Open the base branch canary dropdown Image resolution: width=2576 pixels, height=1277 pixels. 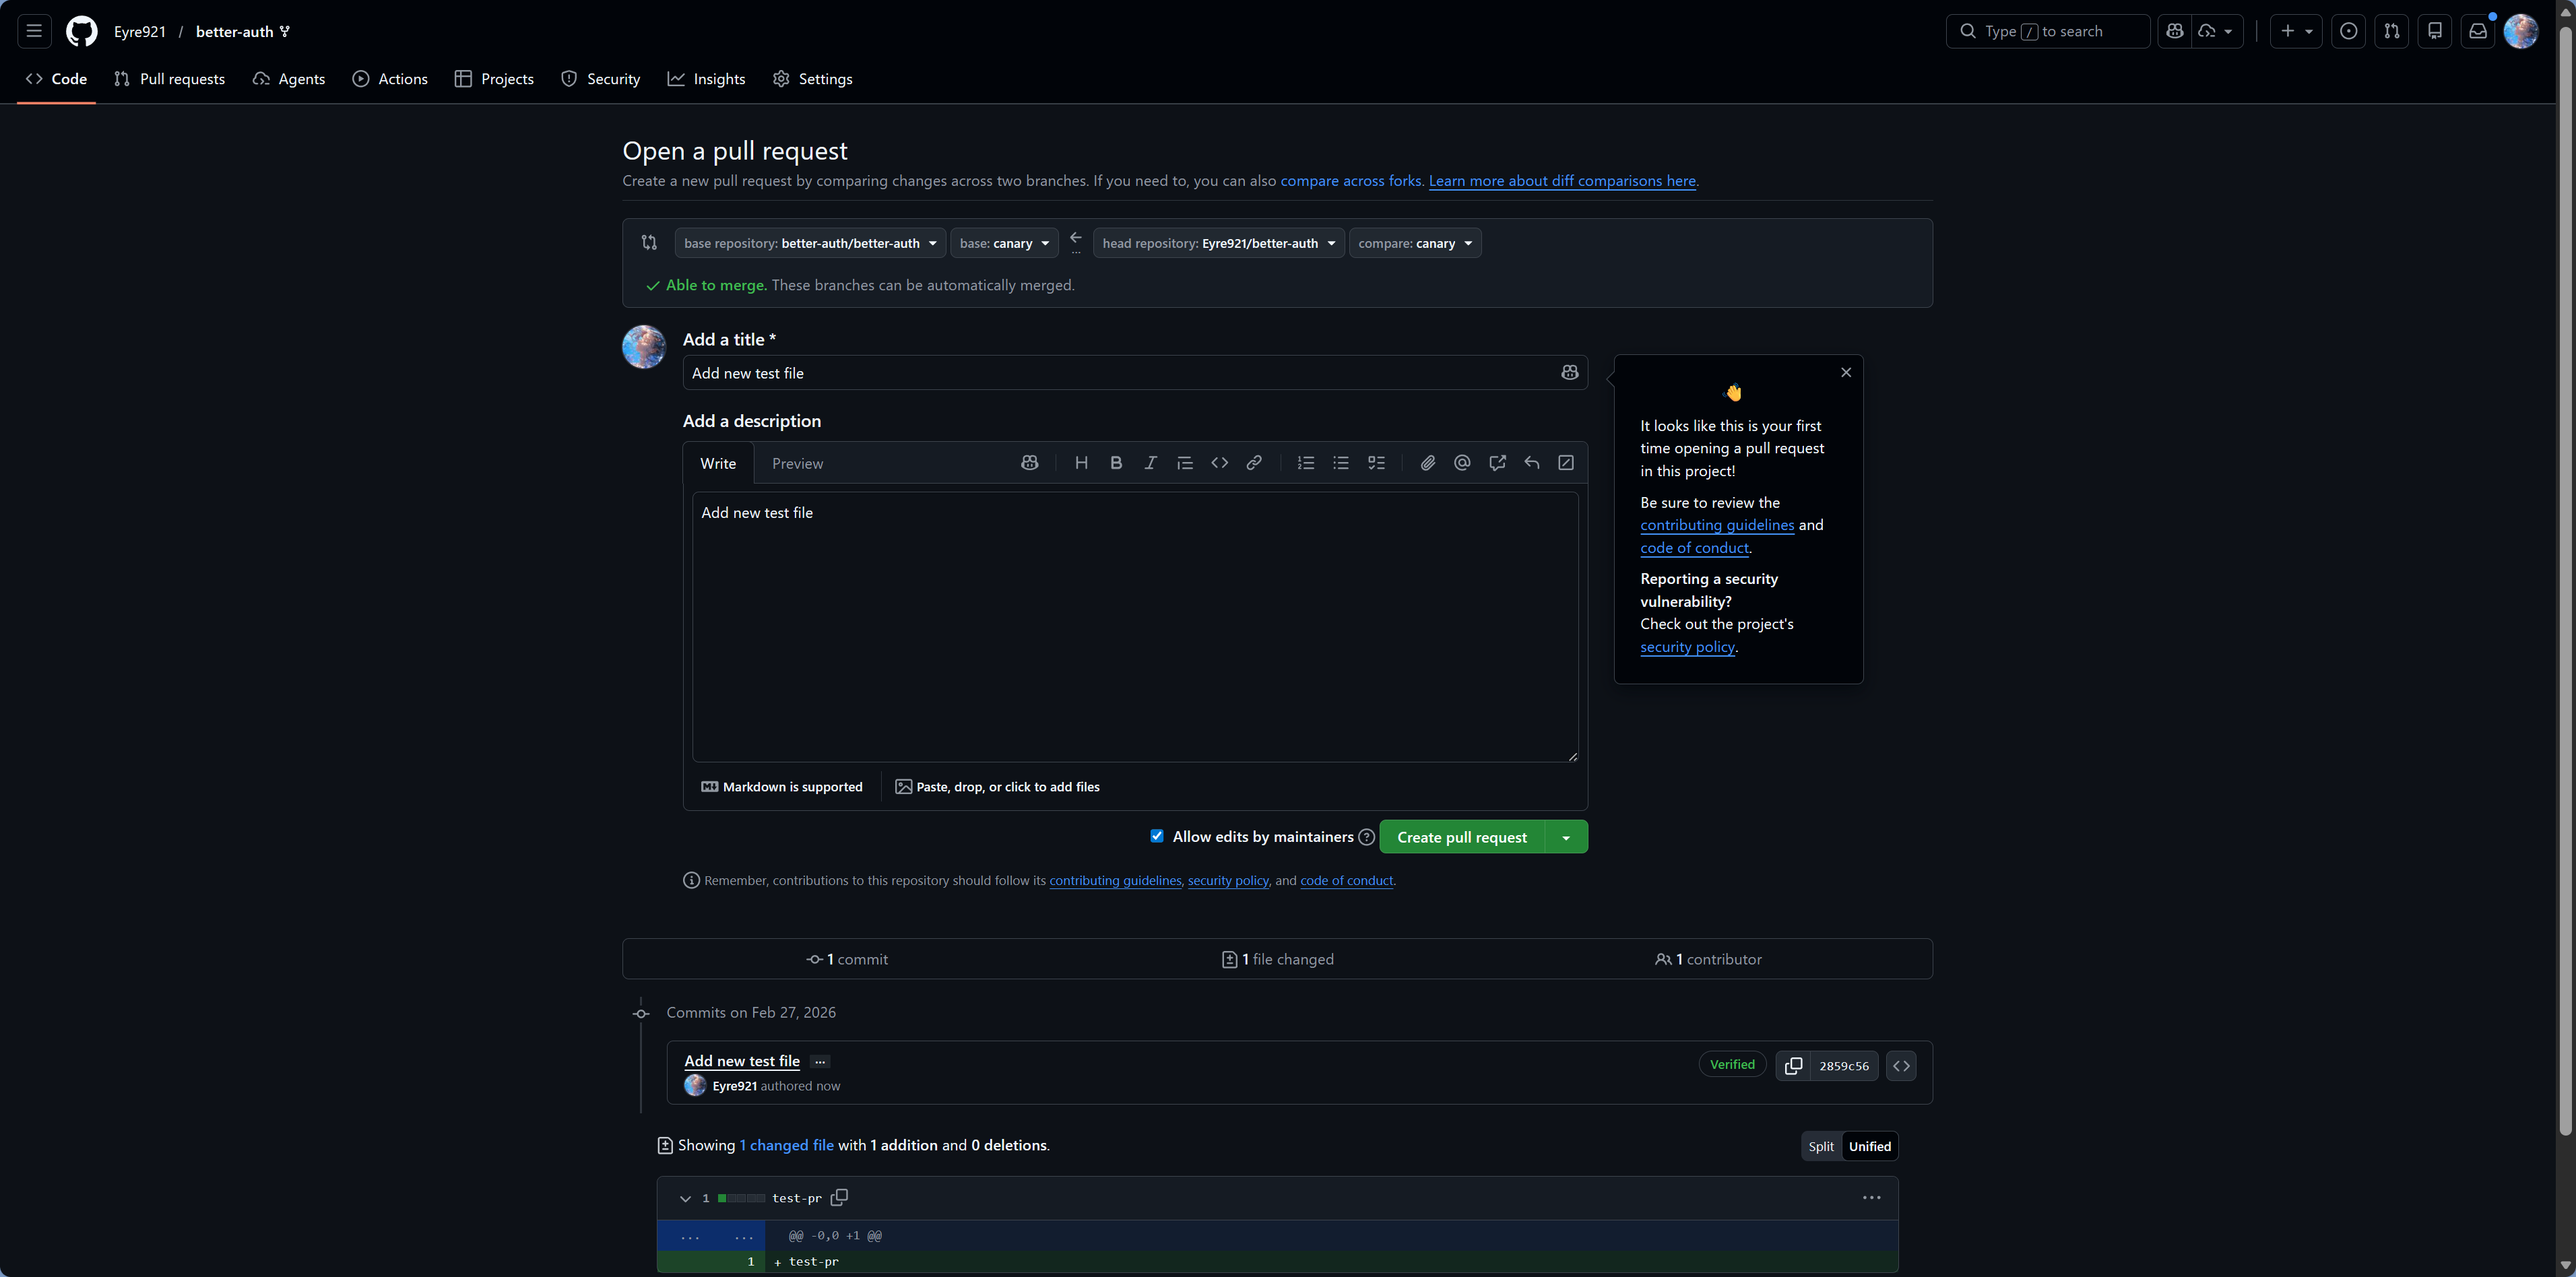(x=1004, y=243)
